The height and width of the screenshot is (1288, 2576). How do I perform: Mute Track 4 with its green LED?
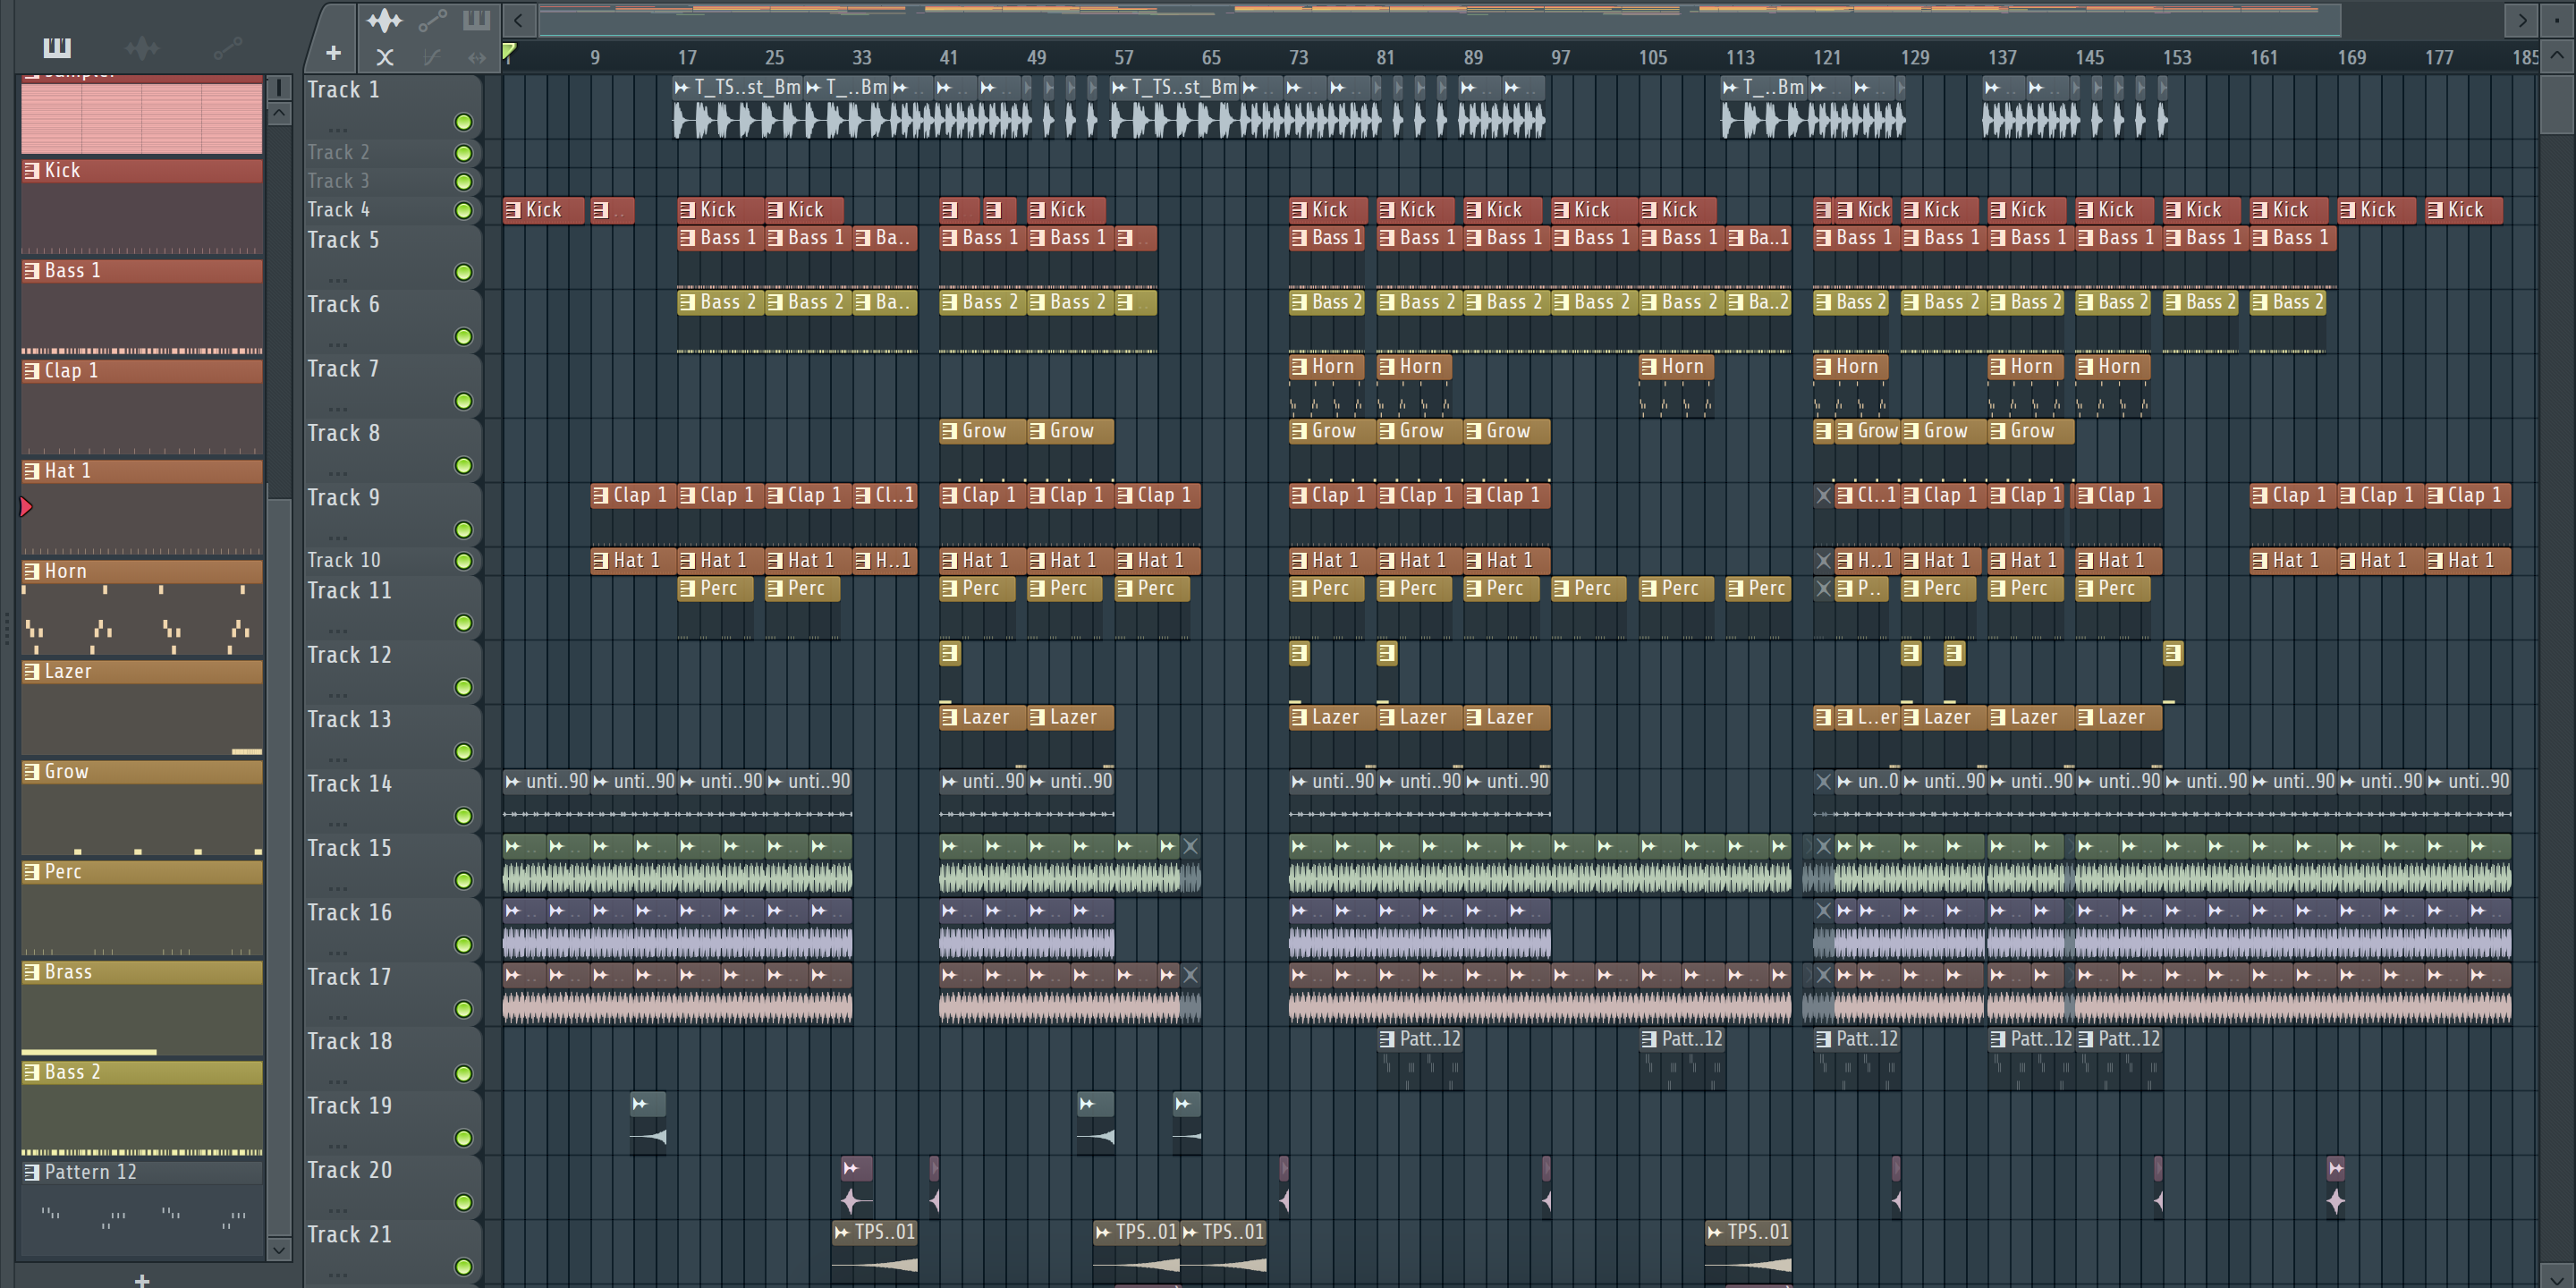463,210
